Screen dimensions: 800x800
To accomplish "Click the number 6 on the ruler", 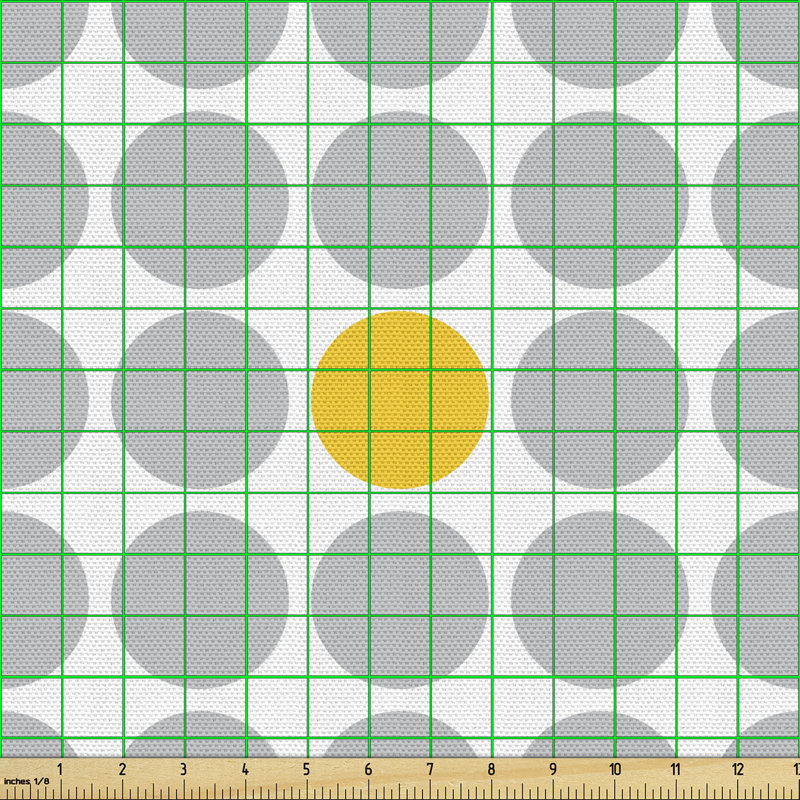I will [368, 769].
